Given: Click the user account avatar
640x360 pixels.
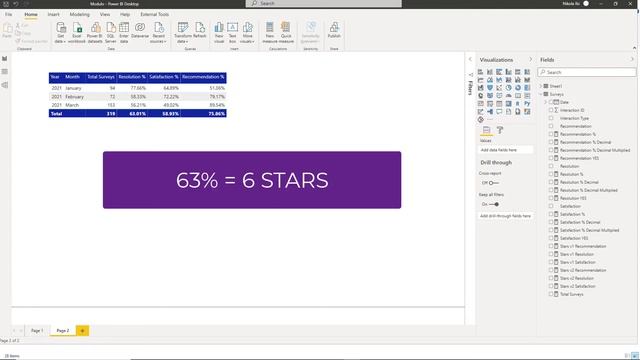Looking at the screenshot, I should point(586,3).
